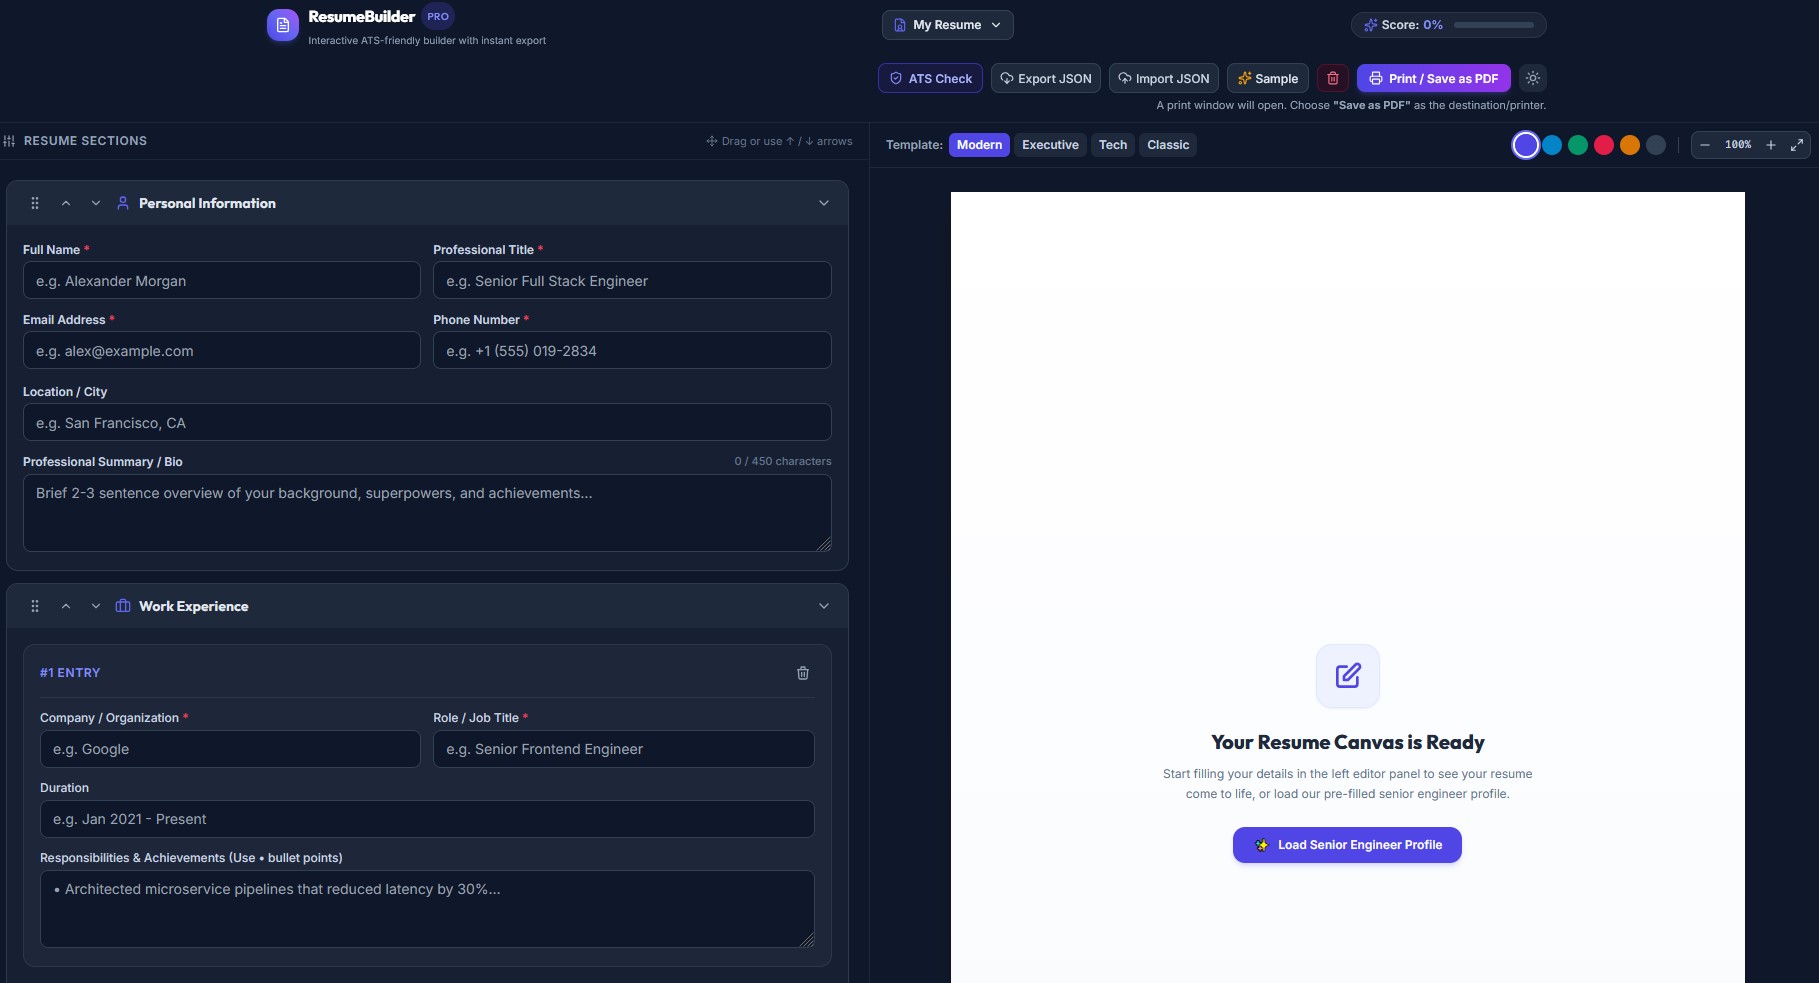1819x983 pixels.
Task: Click the Score progress bar
Action: (1494, 25)
